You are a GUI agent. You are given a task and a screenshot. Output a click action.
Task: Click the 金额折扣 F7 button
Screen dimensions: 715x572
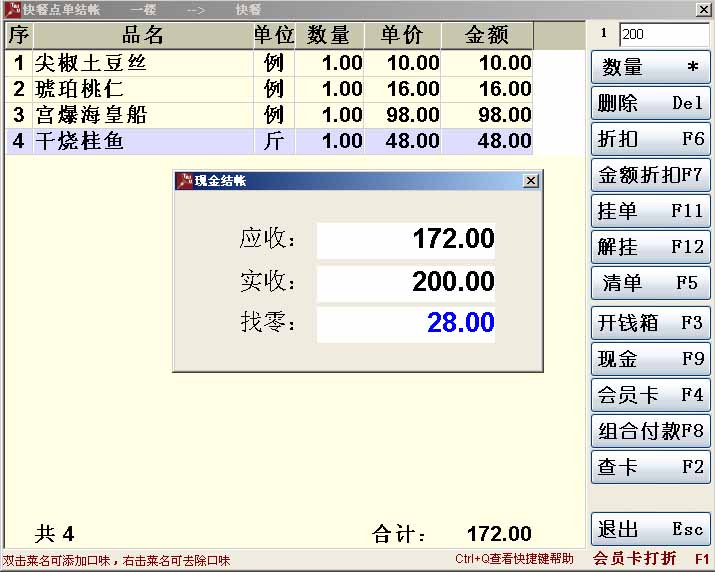pos(650,175)
